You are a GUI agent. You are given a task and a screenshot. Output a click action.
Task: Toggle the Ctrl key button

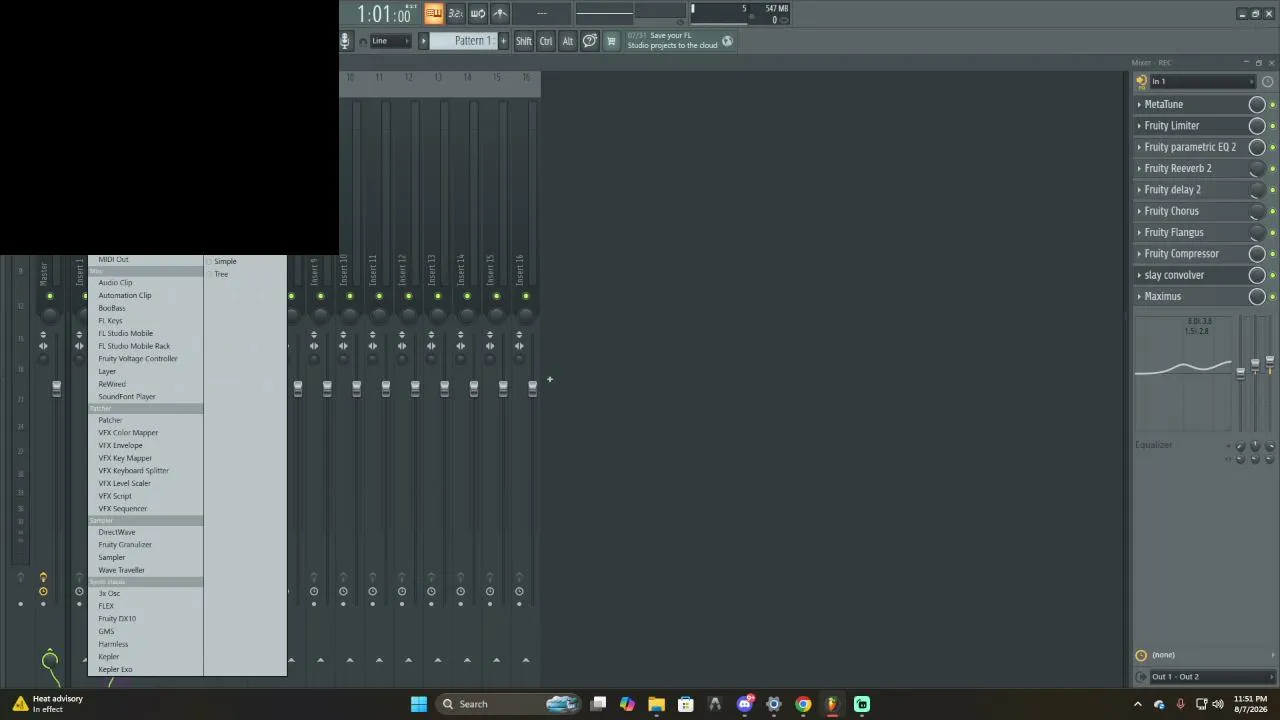coord(546,41)
